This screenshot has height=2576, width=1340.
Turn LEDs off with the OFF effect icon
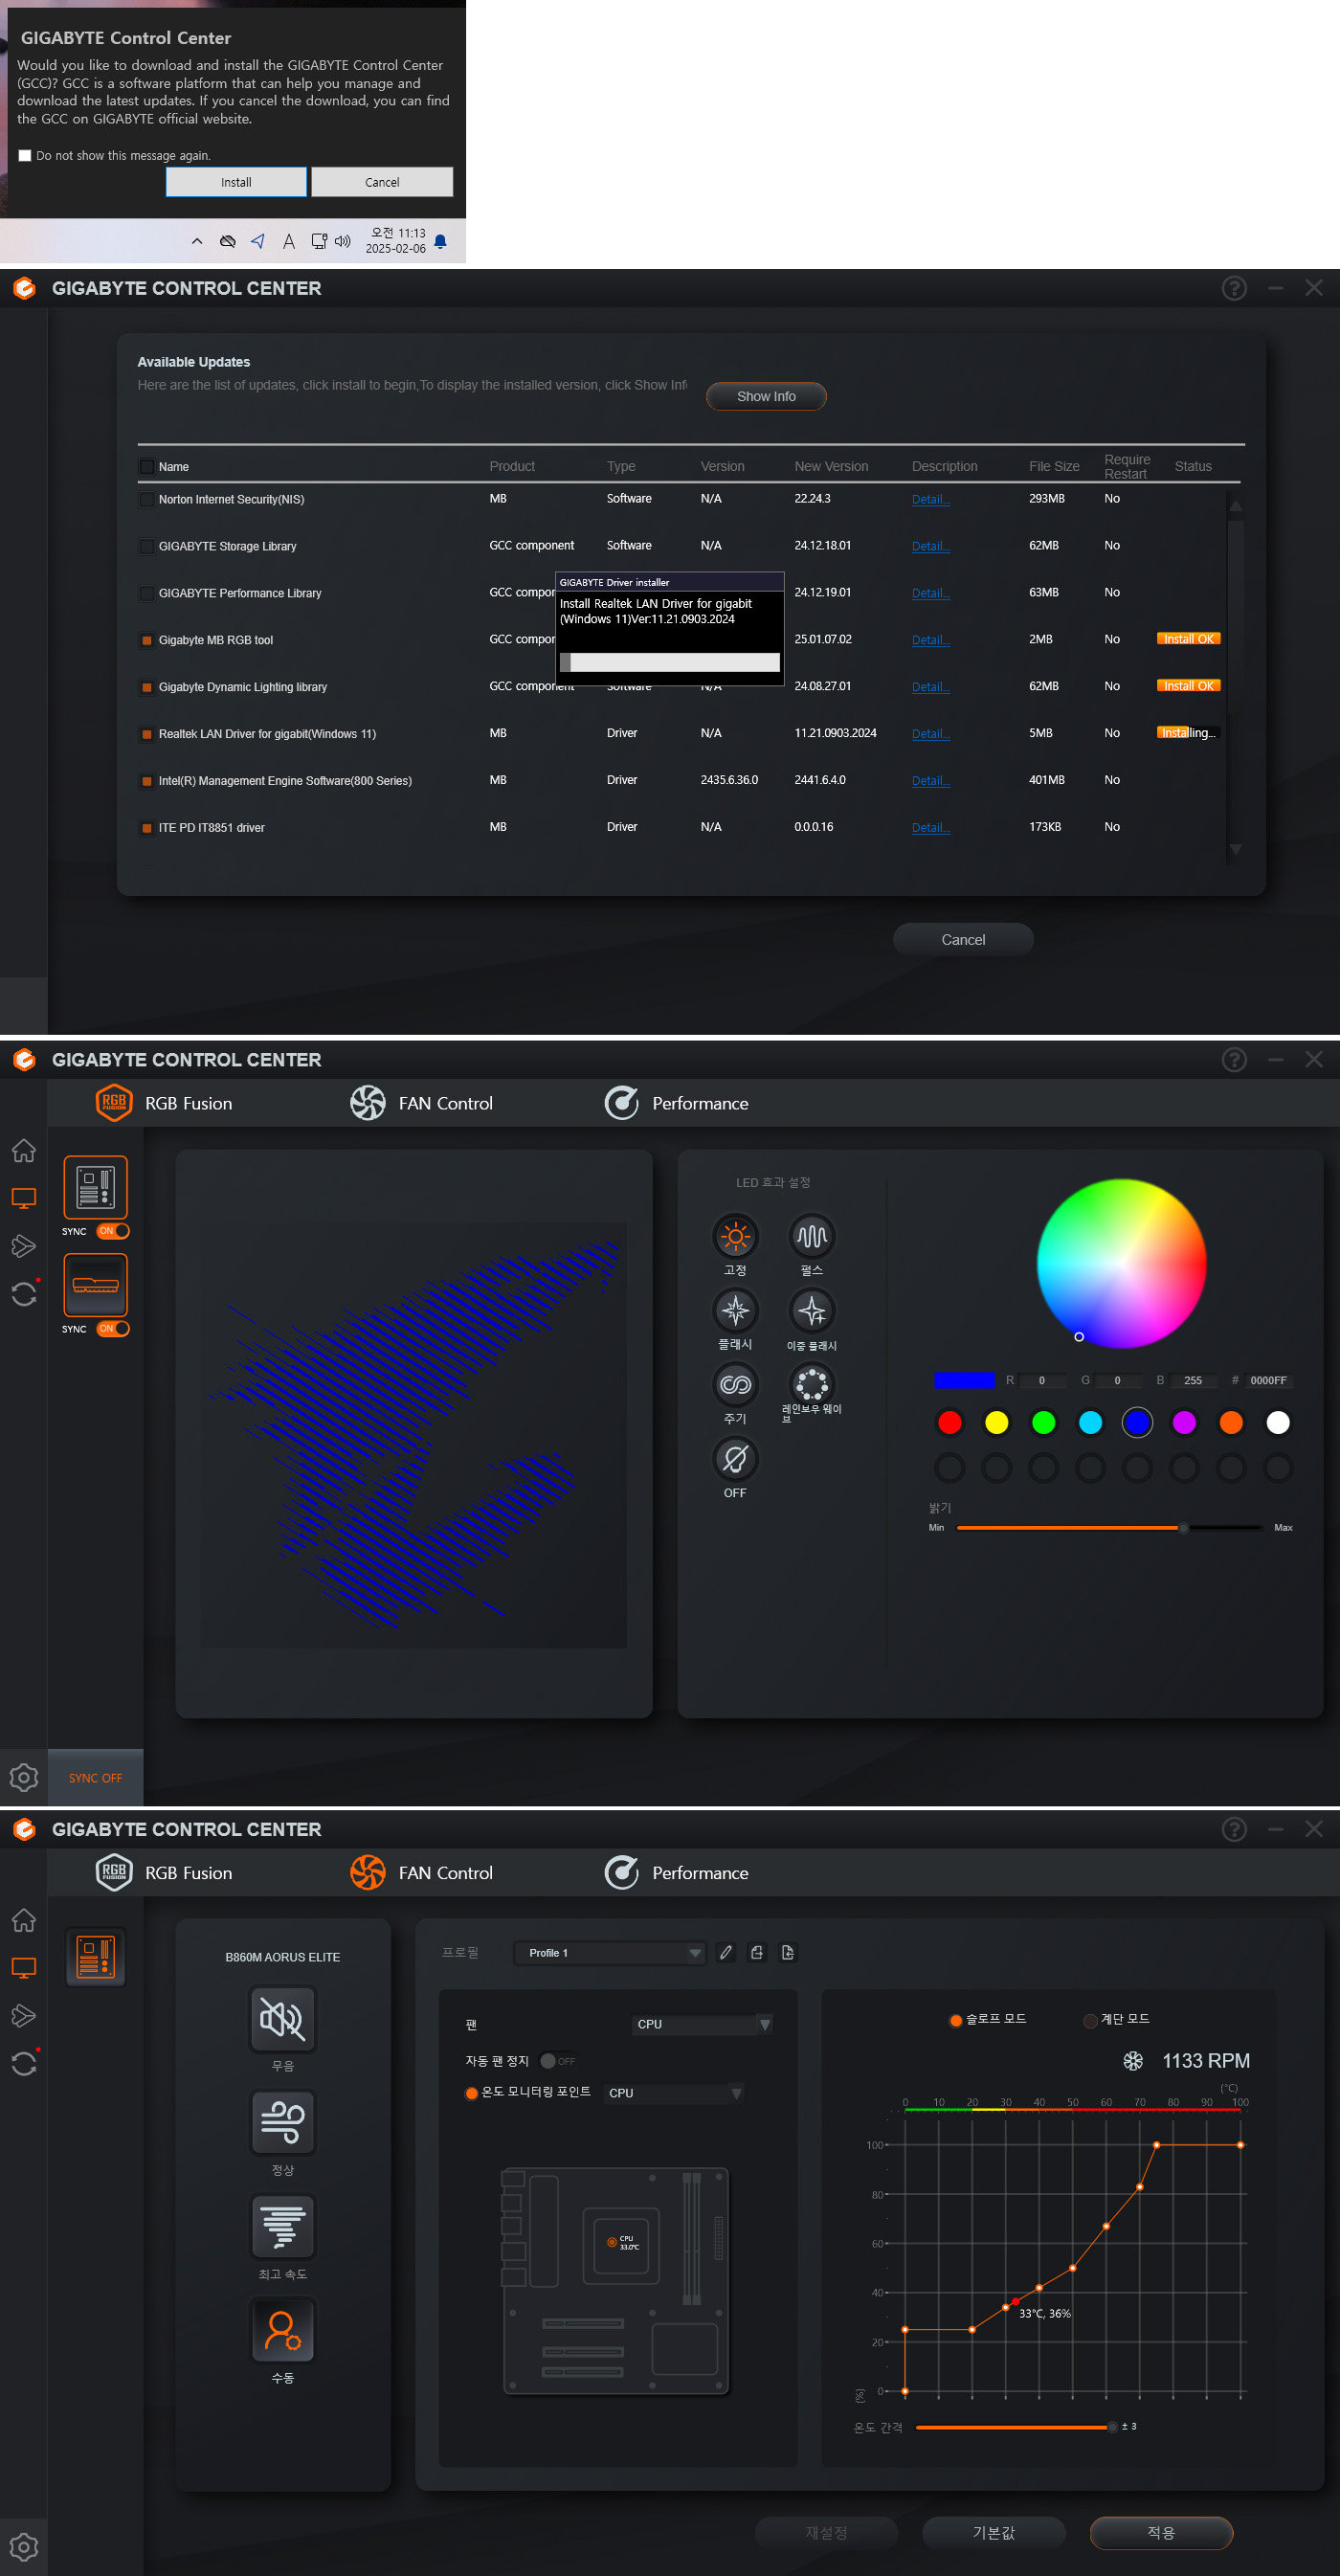[735, 1459]
